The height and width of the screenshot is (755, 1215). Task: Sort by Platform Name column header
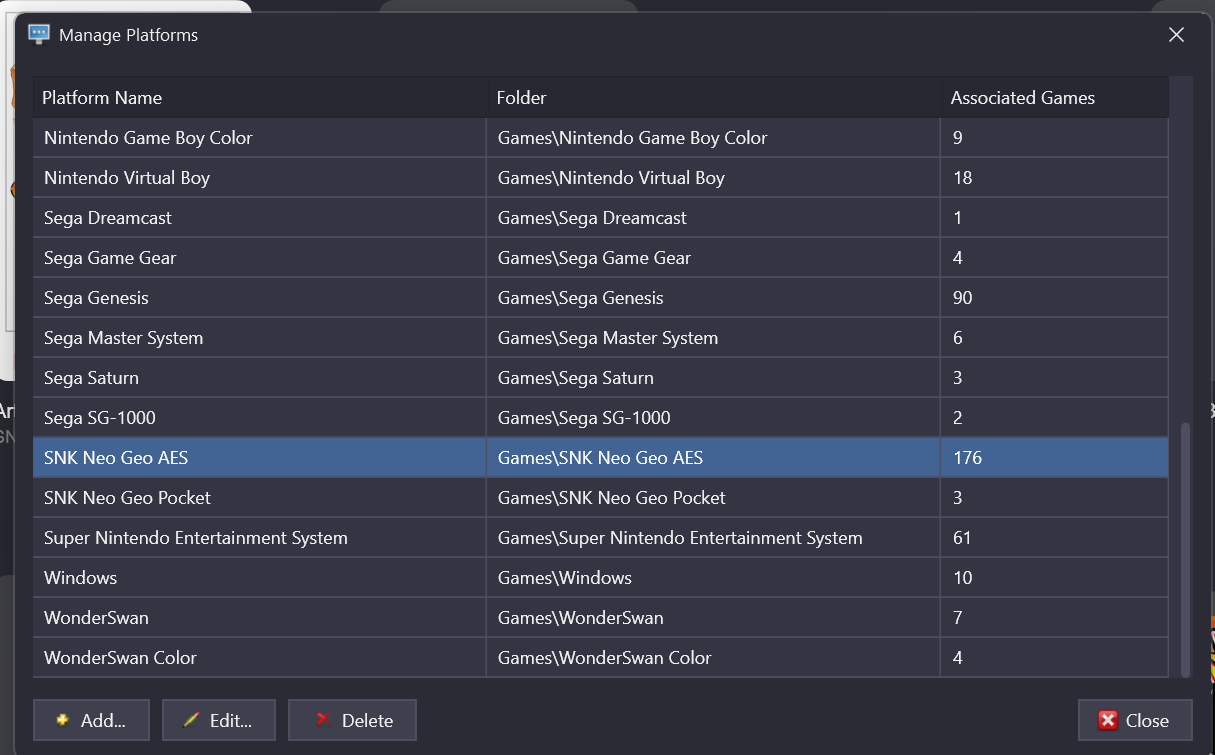tap(260, 98)
